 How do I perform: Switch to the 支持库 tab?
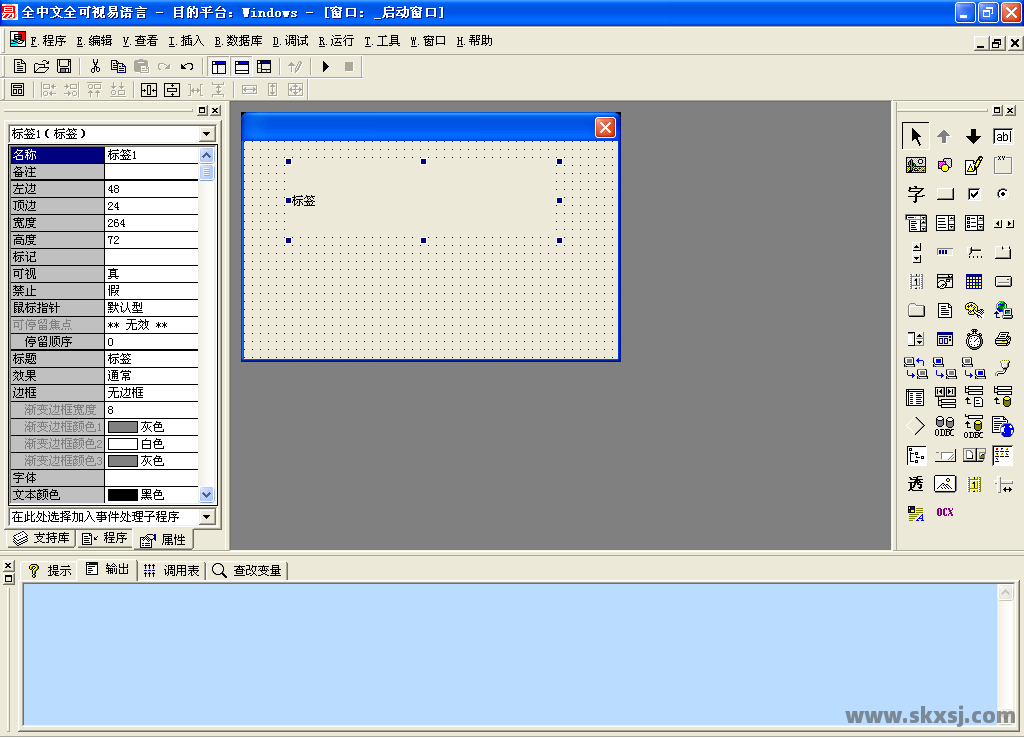pos(42,539)
